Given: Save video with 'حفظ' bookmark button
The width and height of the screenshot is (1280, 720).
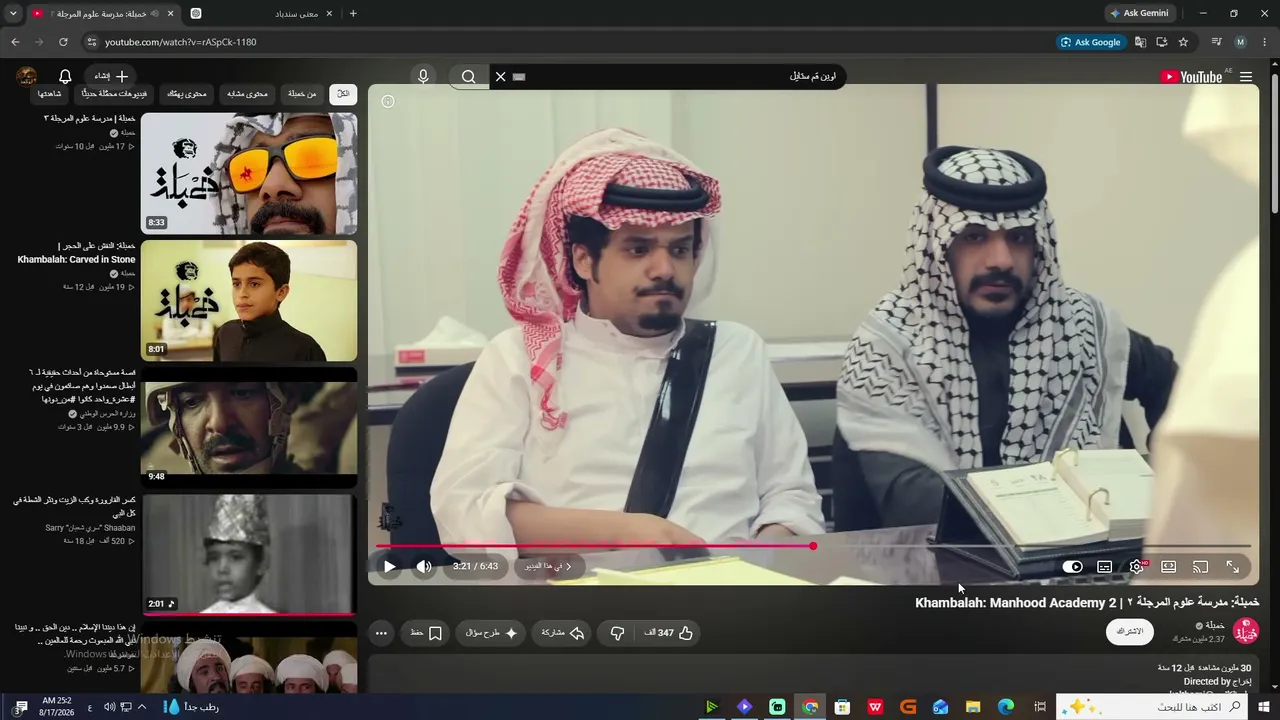Looking at the screenshot, I should click(427, 633).
